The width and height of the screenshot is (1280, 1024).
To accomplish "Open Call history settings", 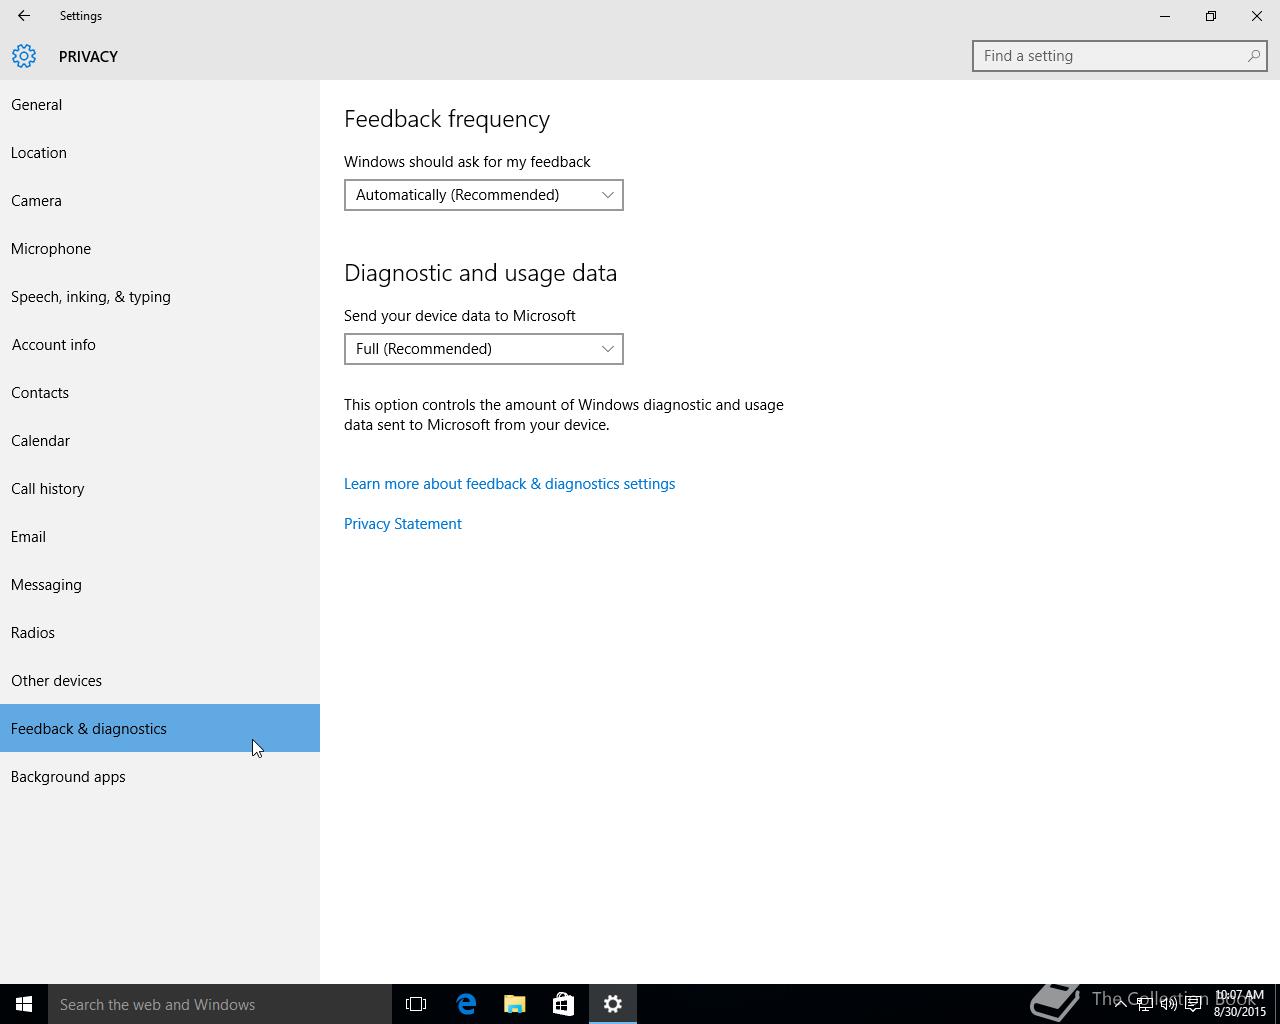I will pyautogui.click(x=160, y=489).
